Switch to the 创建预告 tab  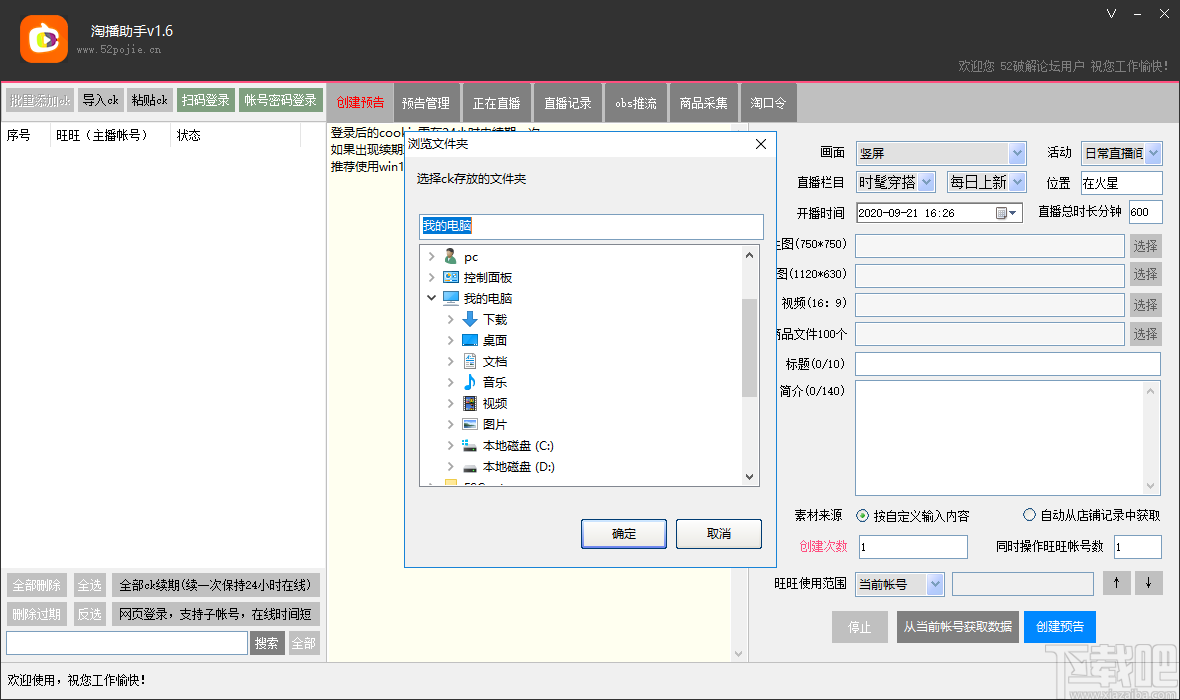360,102
